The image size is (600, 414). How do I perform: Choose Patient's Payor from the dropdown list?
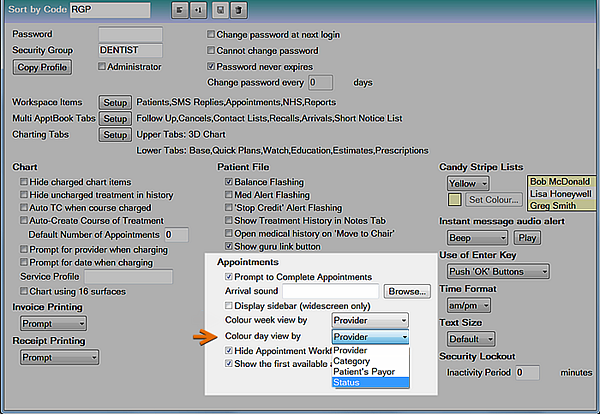(370, 372)
